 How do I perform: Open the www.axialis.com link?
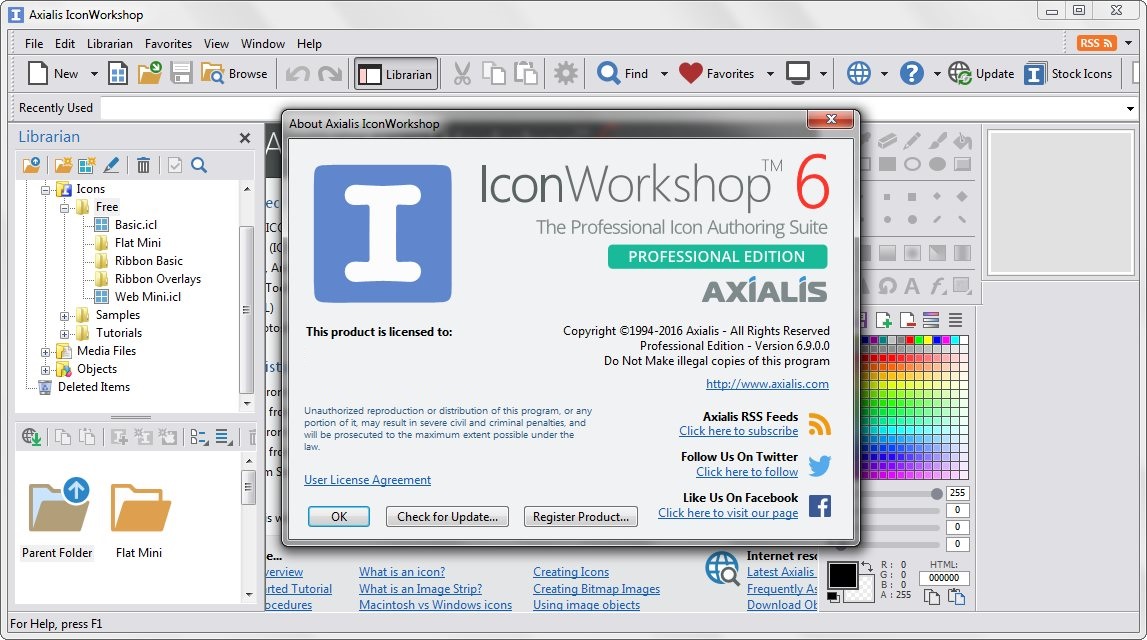click(x=767, y=384)
